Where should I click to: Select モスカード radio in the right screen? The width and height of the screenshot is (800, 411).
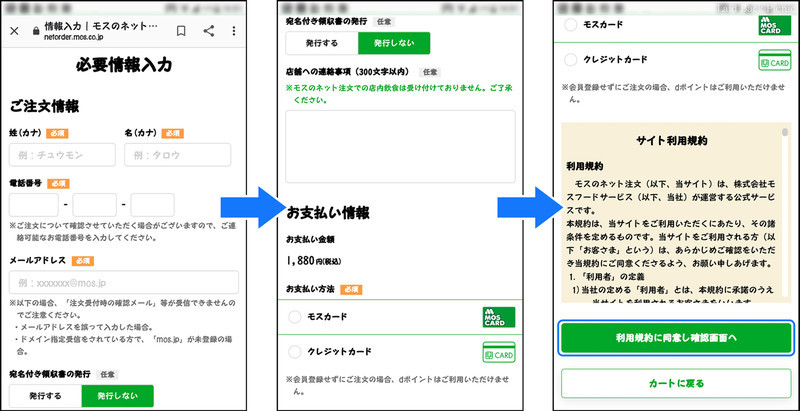tap(571, 24)
